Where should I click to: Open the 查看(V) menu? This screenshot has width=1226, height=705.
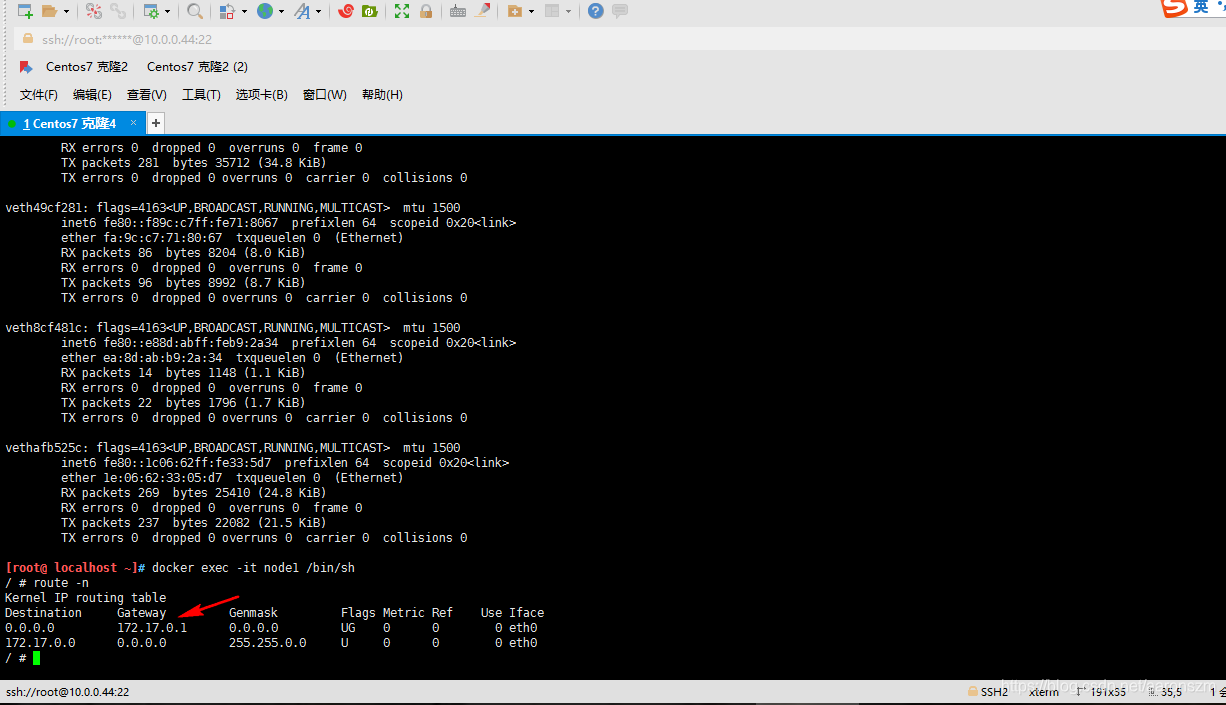tap(147, 95)
